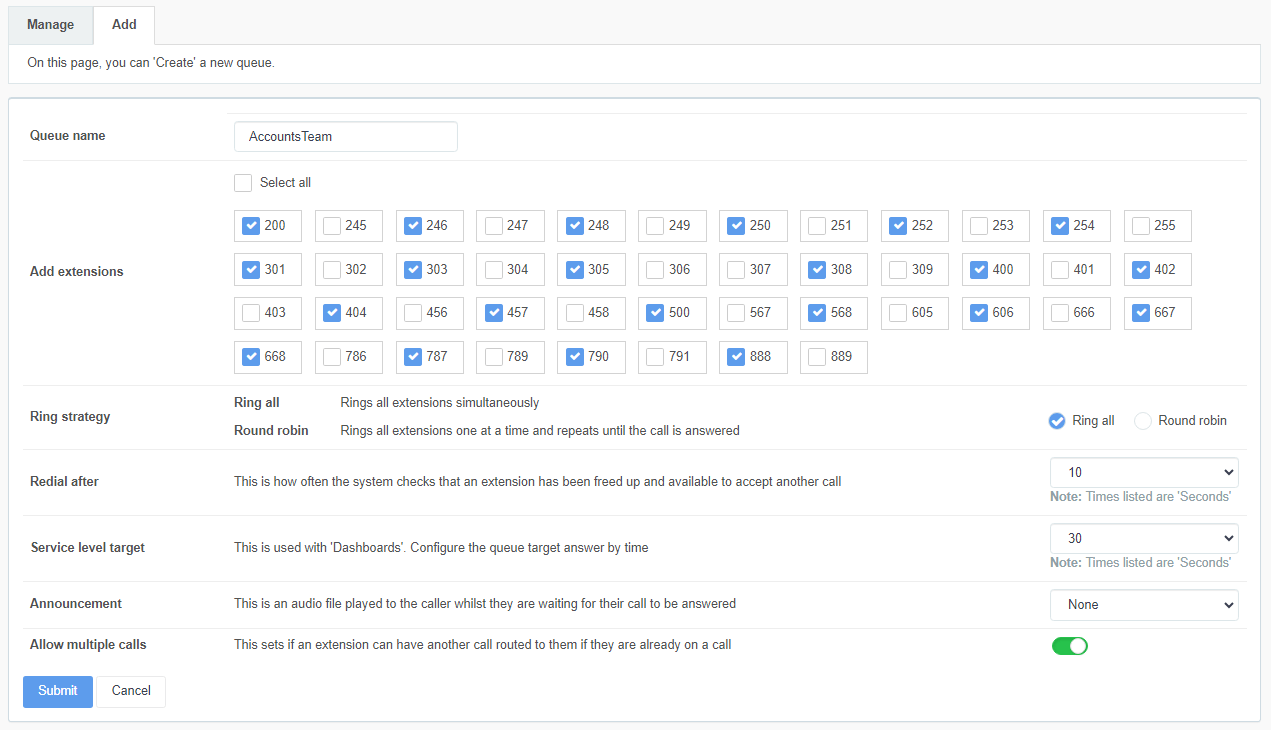Check extension 889 checkbox
Image resolution: width=1271 pixels, height=730 pixels.
(x=817, y=356)
